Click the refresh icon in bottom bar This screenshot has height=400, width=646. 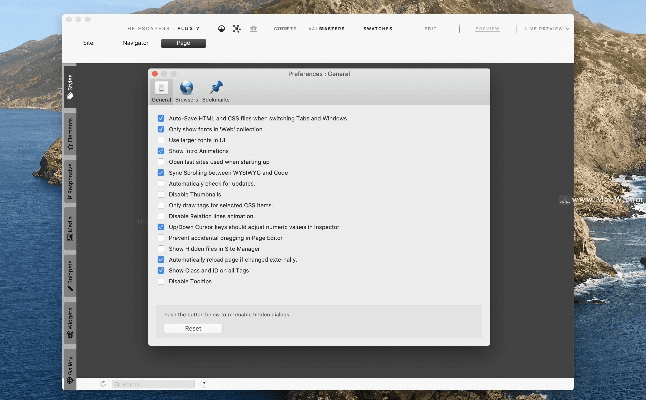point(103,384)
